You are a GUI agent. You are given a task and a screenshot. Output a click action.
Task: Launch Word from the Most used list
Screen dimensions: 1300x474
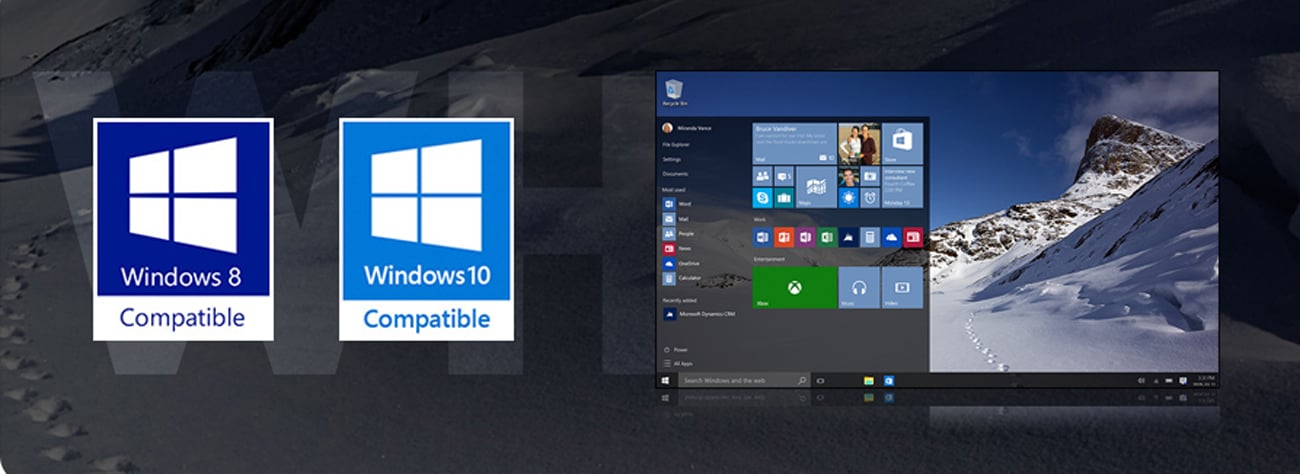click(x=676, y=204)
